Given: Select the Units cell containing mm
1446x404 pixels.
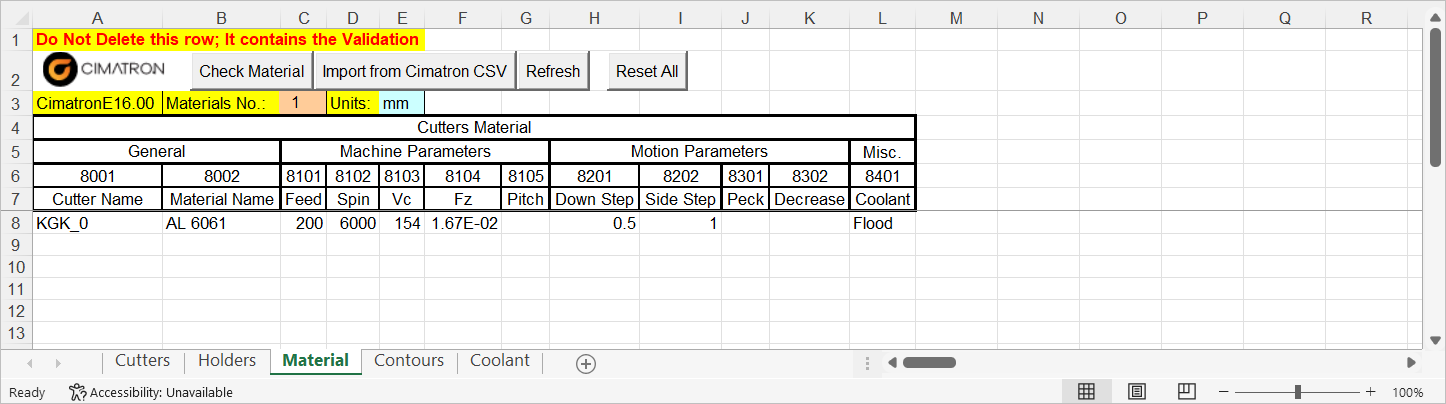Looking at the screenshot, I should click(402, 103).
